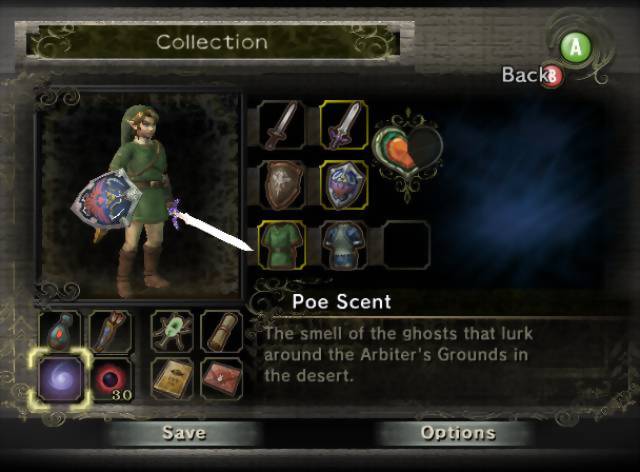
Task: Click the Save button
Action: coord(184,433)
